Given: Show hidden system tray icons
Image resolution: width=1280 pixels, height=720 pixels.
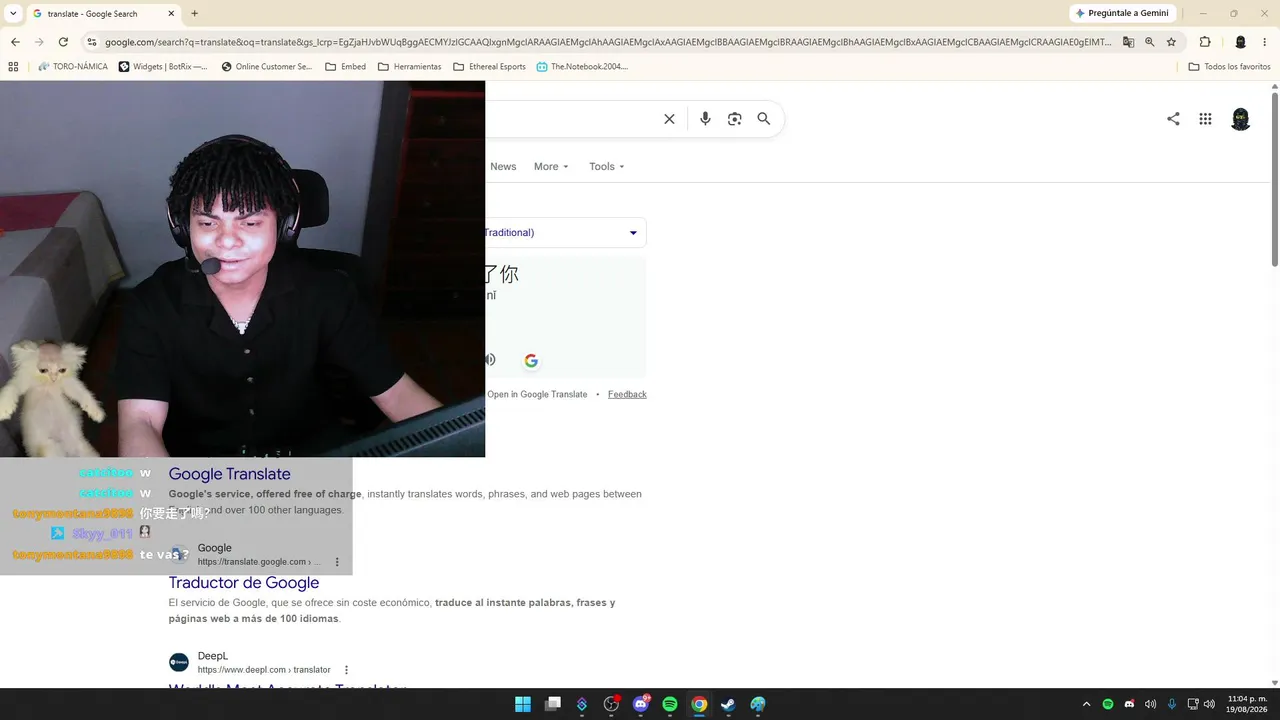Looking at the screenshot, I should (x=1087, y=705).
